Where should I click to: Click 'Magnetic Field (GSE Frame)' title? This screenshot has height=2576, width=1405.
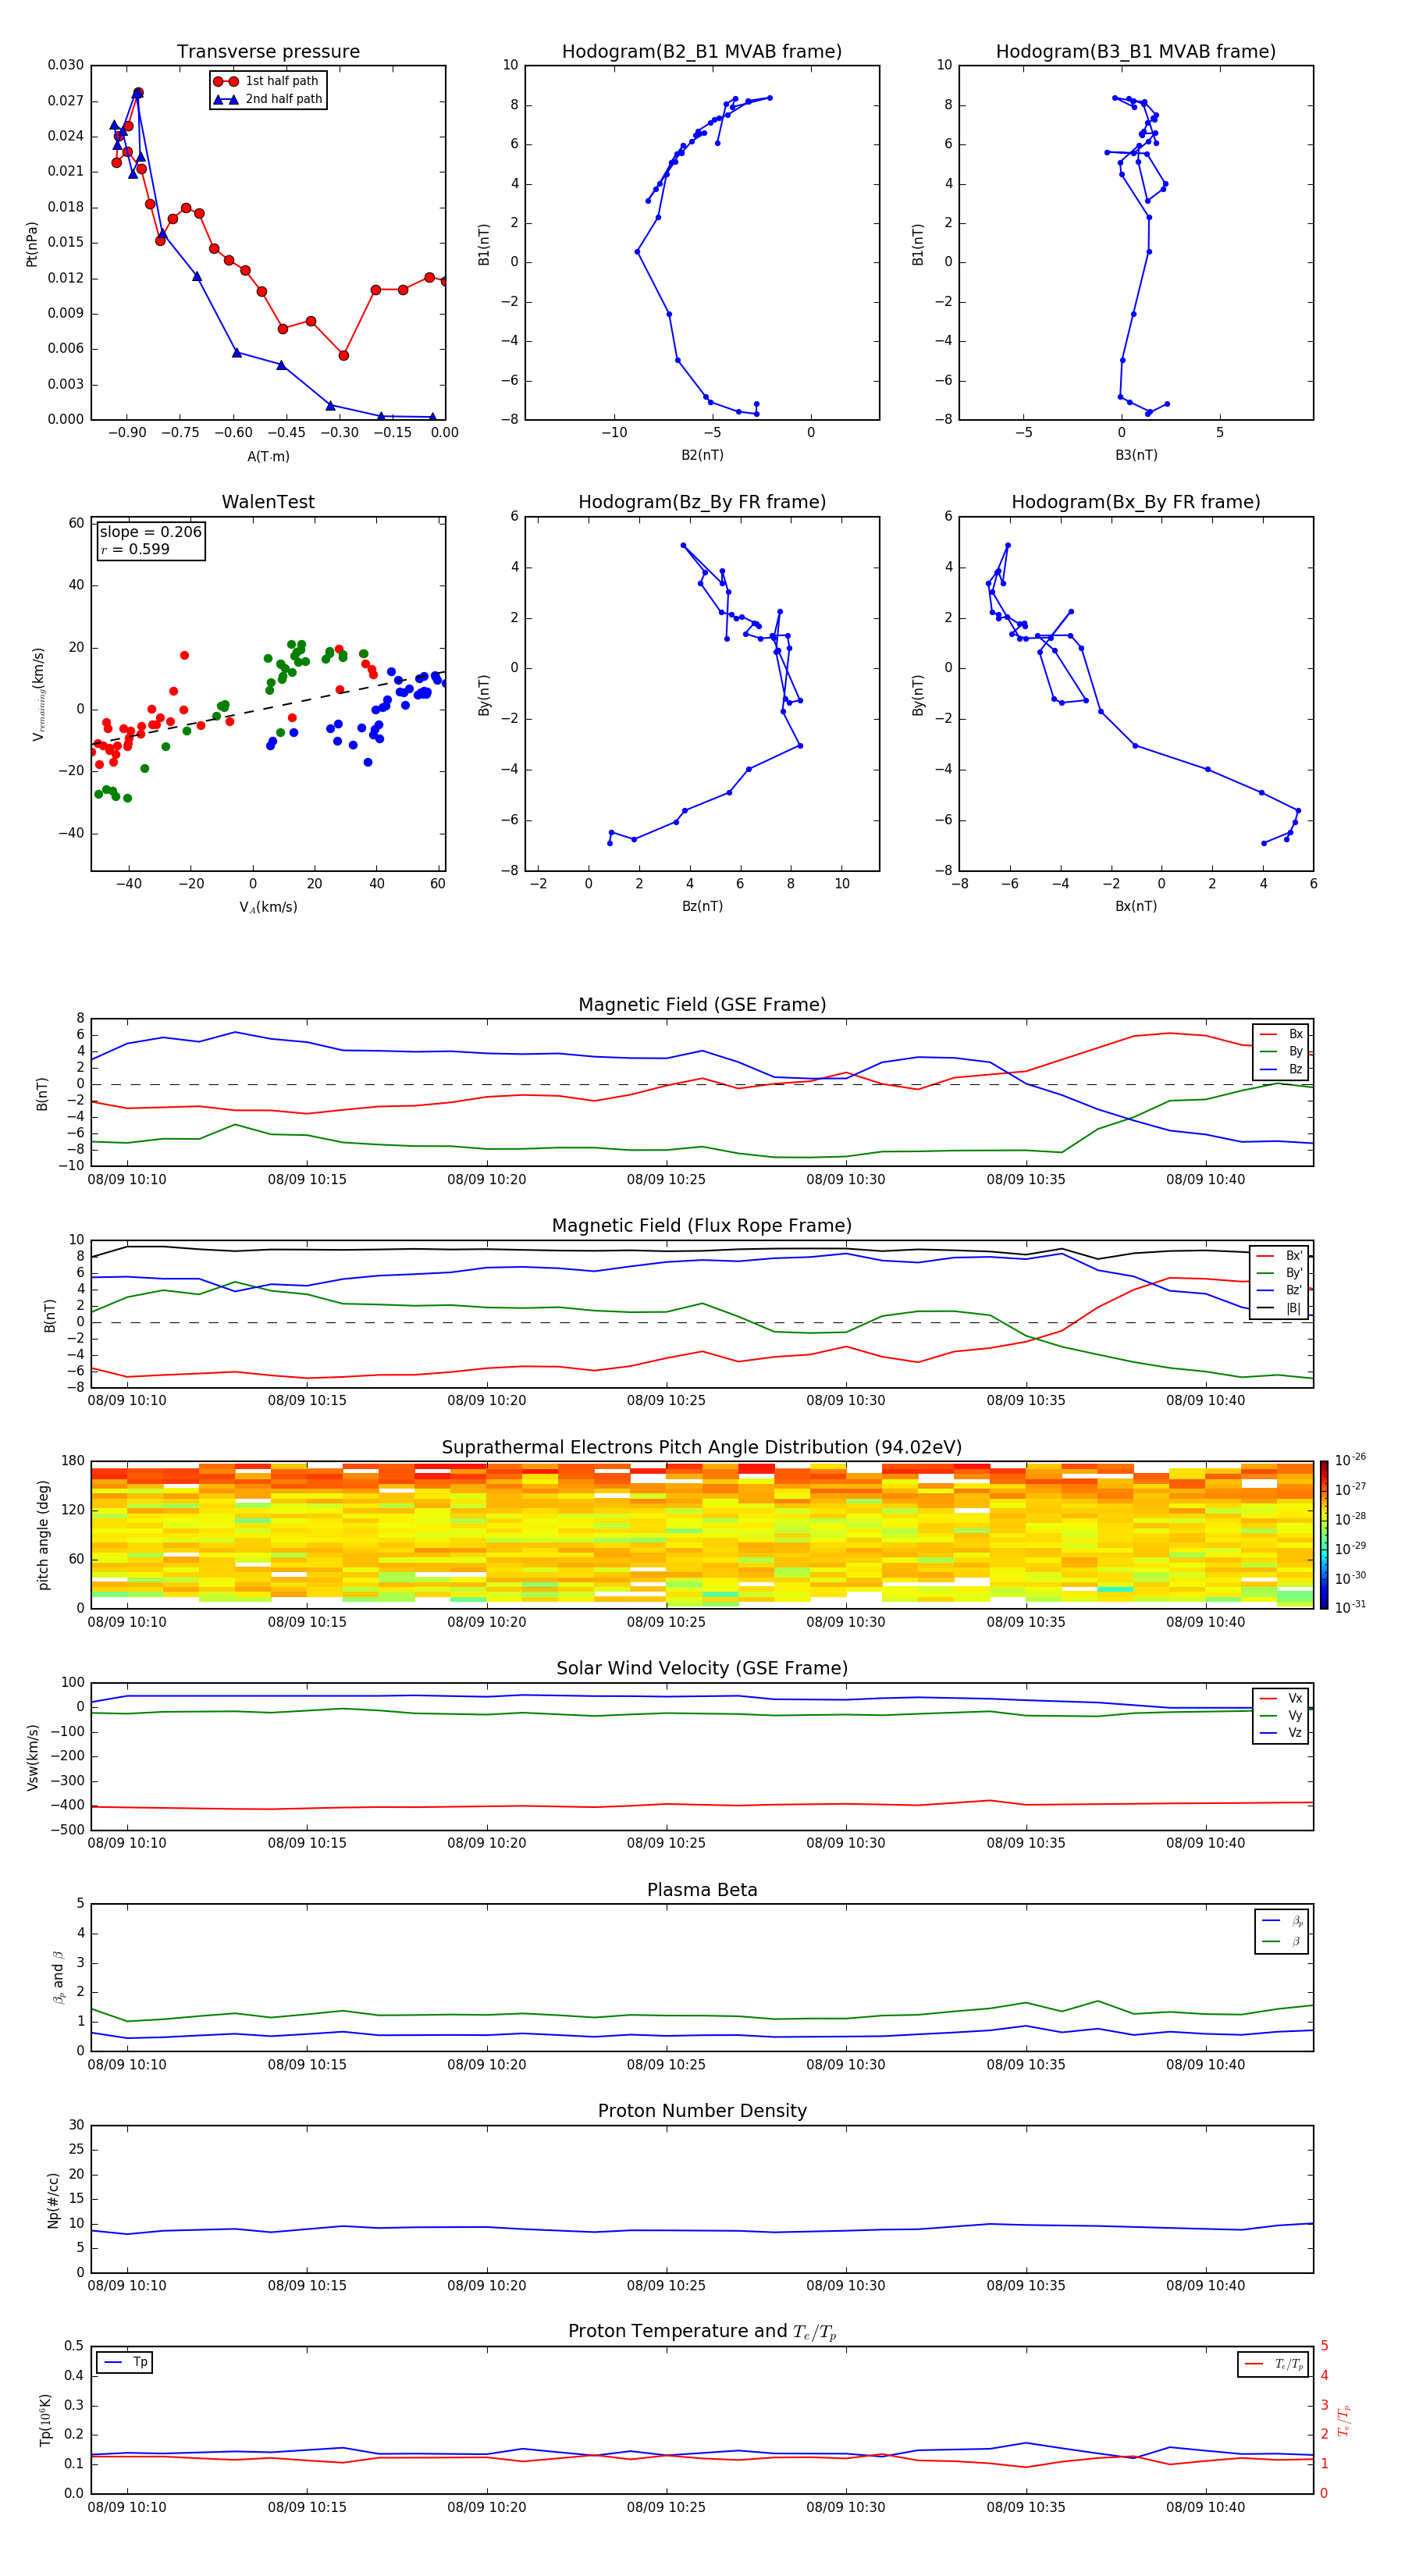(x=702, y=1005)
